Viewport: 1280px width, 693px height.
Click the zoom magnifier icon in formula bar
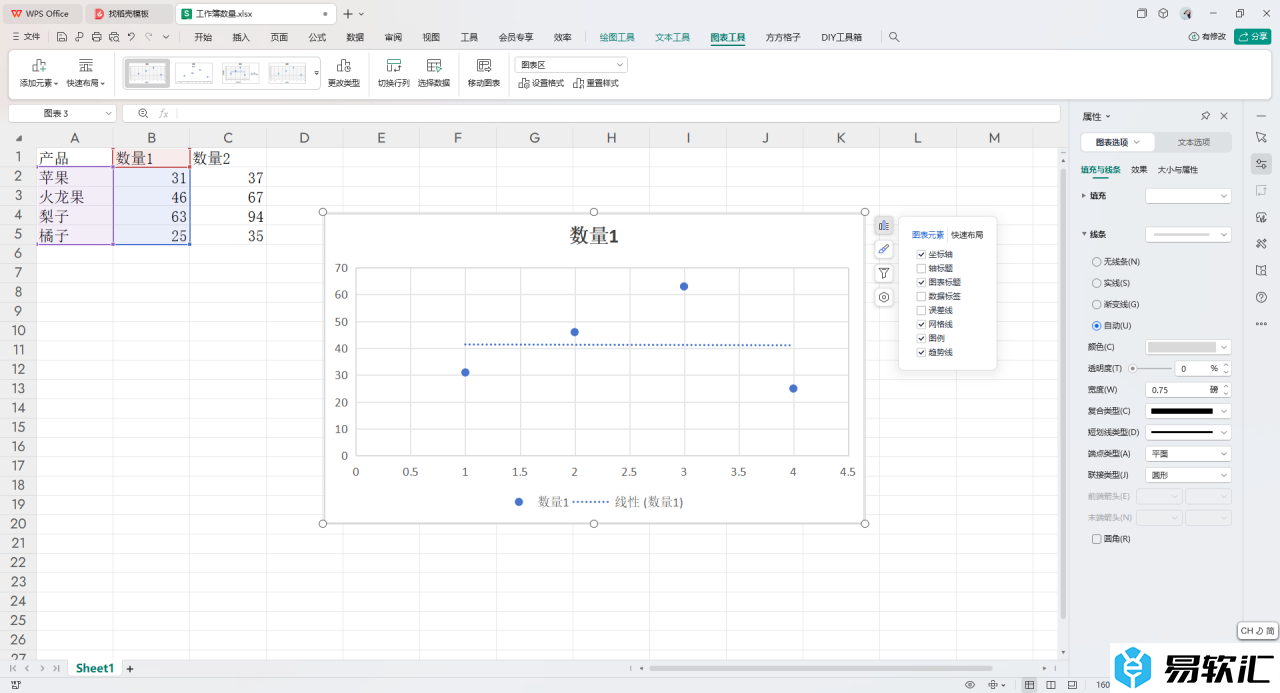(143, 114)
